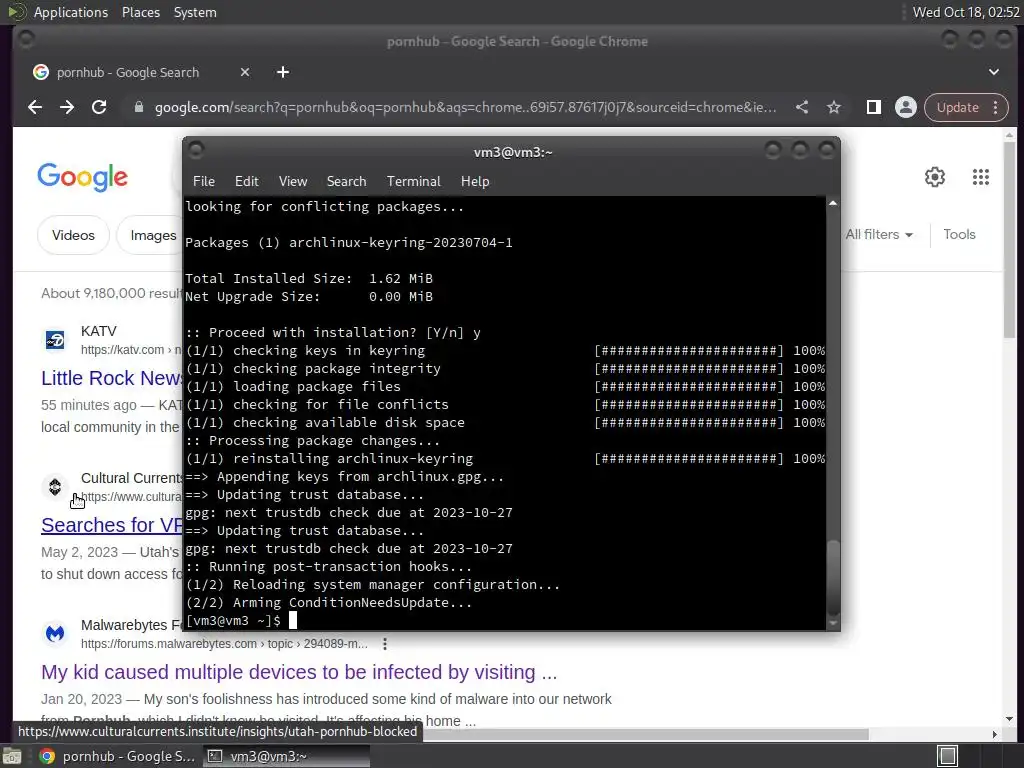Image resolution: width=1024 pixels, height=768 pixels.
Task: Click terminal scrollbar down arrow
Action: 833,623
